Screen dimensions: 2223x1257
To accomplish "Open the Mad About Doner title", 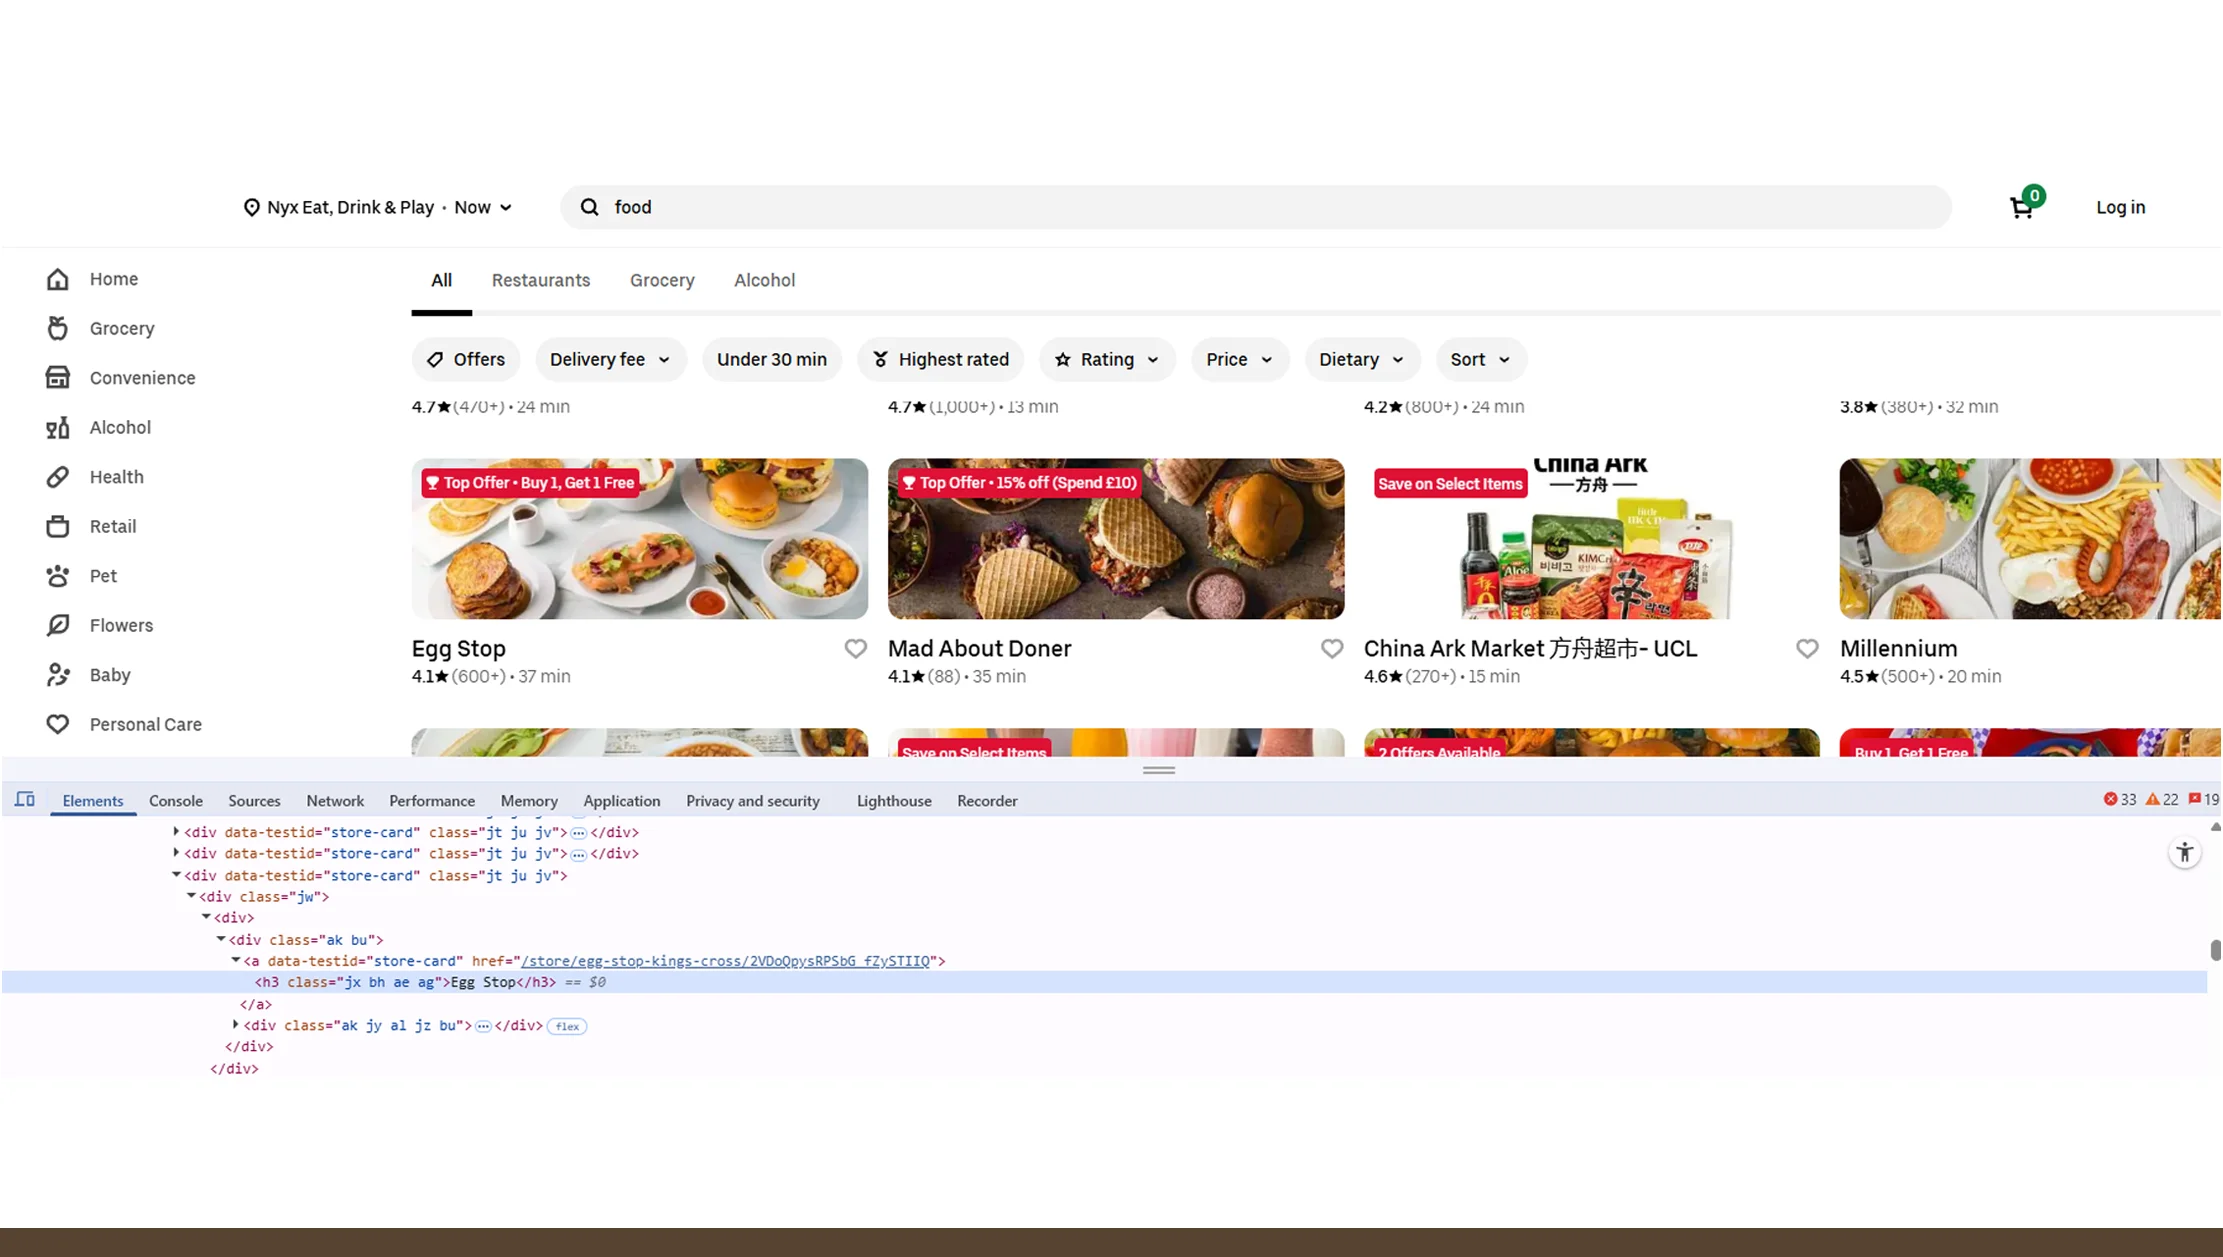I will pyautogui.click(x=979, y=649).
